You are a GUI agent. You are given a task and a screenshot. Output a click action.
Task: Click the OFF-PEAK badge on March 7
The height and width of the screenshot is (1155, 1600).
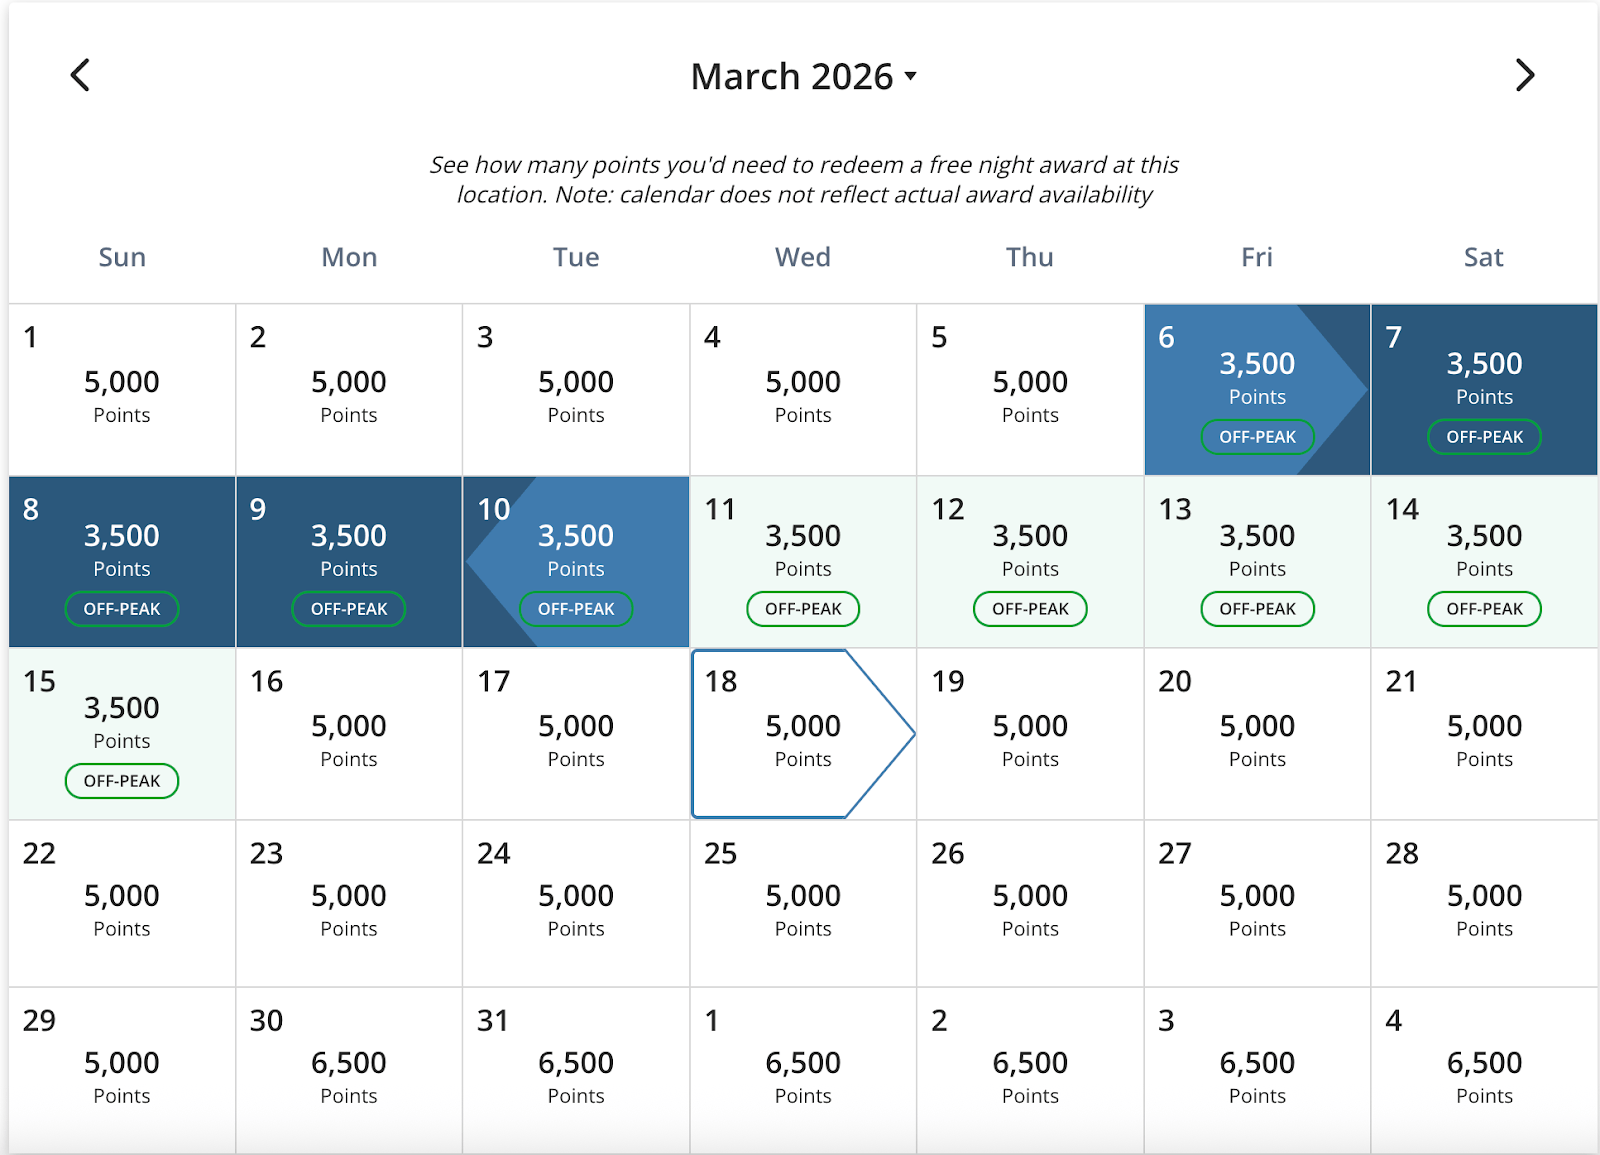coord(1484,437)
